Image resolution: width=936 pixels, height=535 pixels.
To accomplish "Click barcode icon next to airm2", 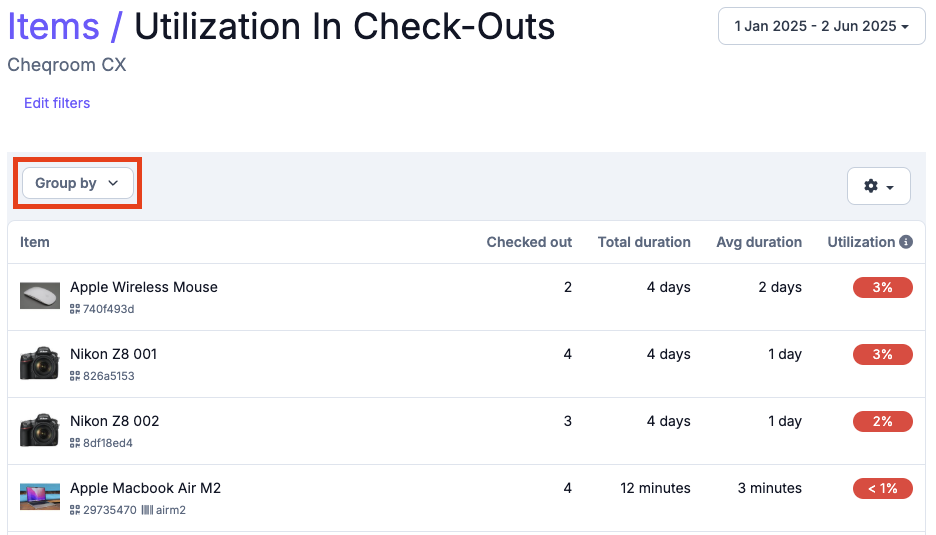I will (x=147, y=510).
